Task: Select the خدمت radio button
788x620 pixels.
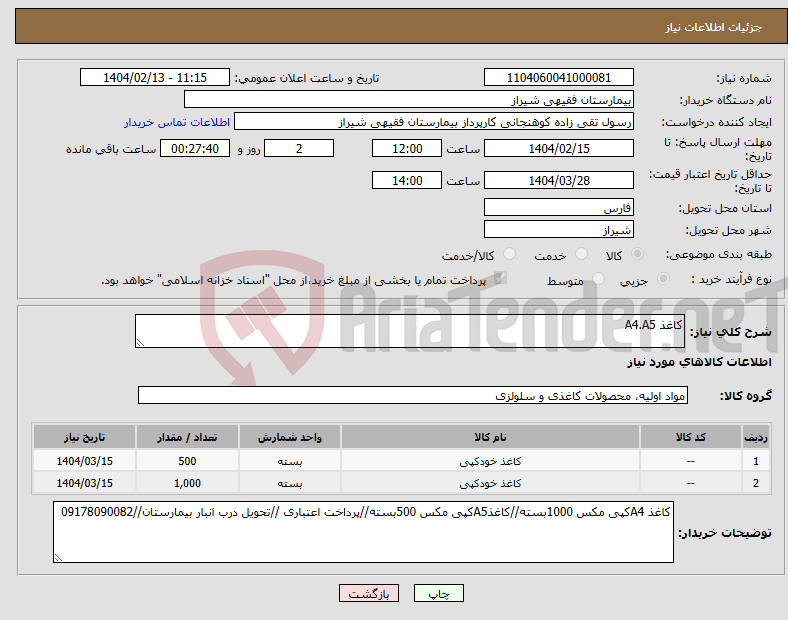Action: point(581,254)
